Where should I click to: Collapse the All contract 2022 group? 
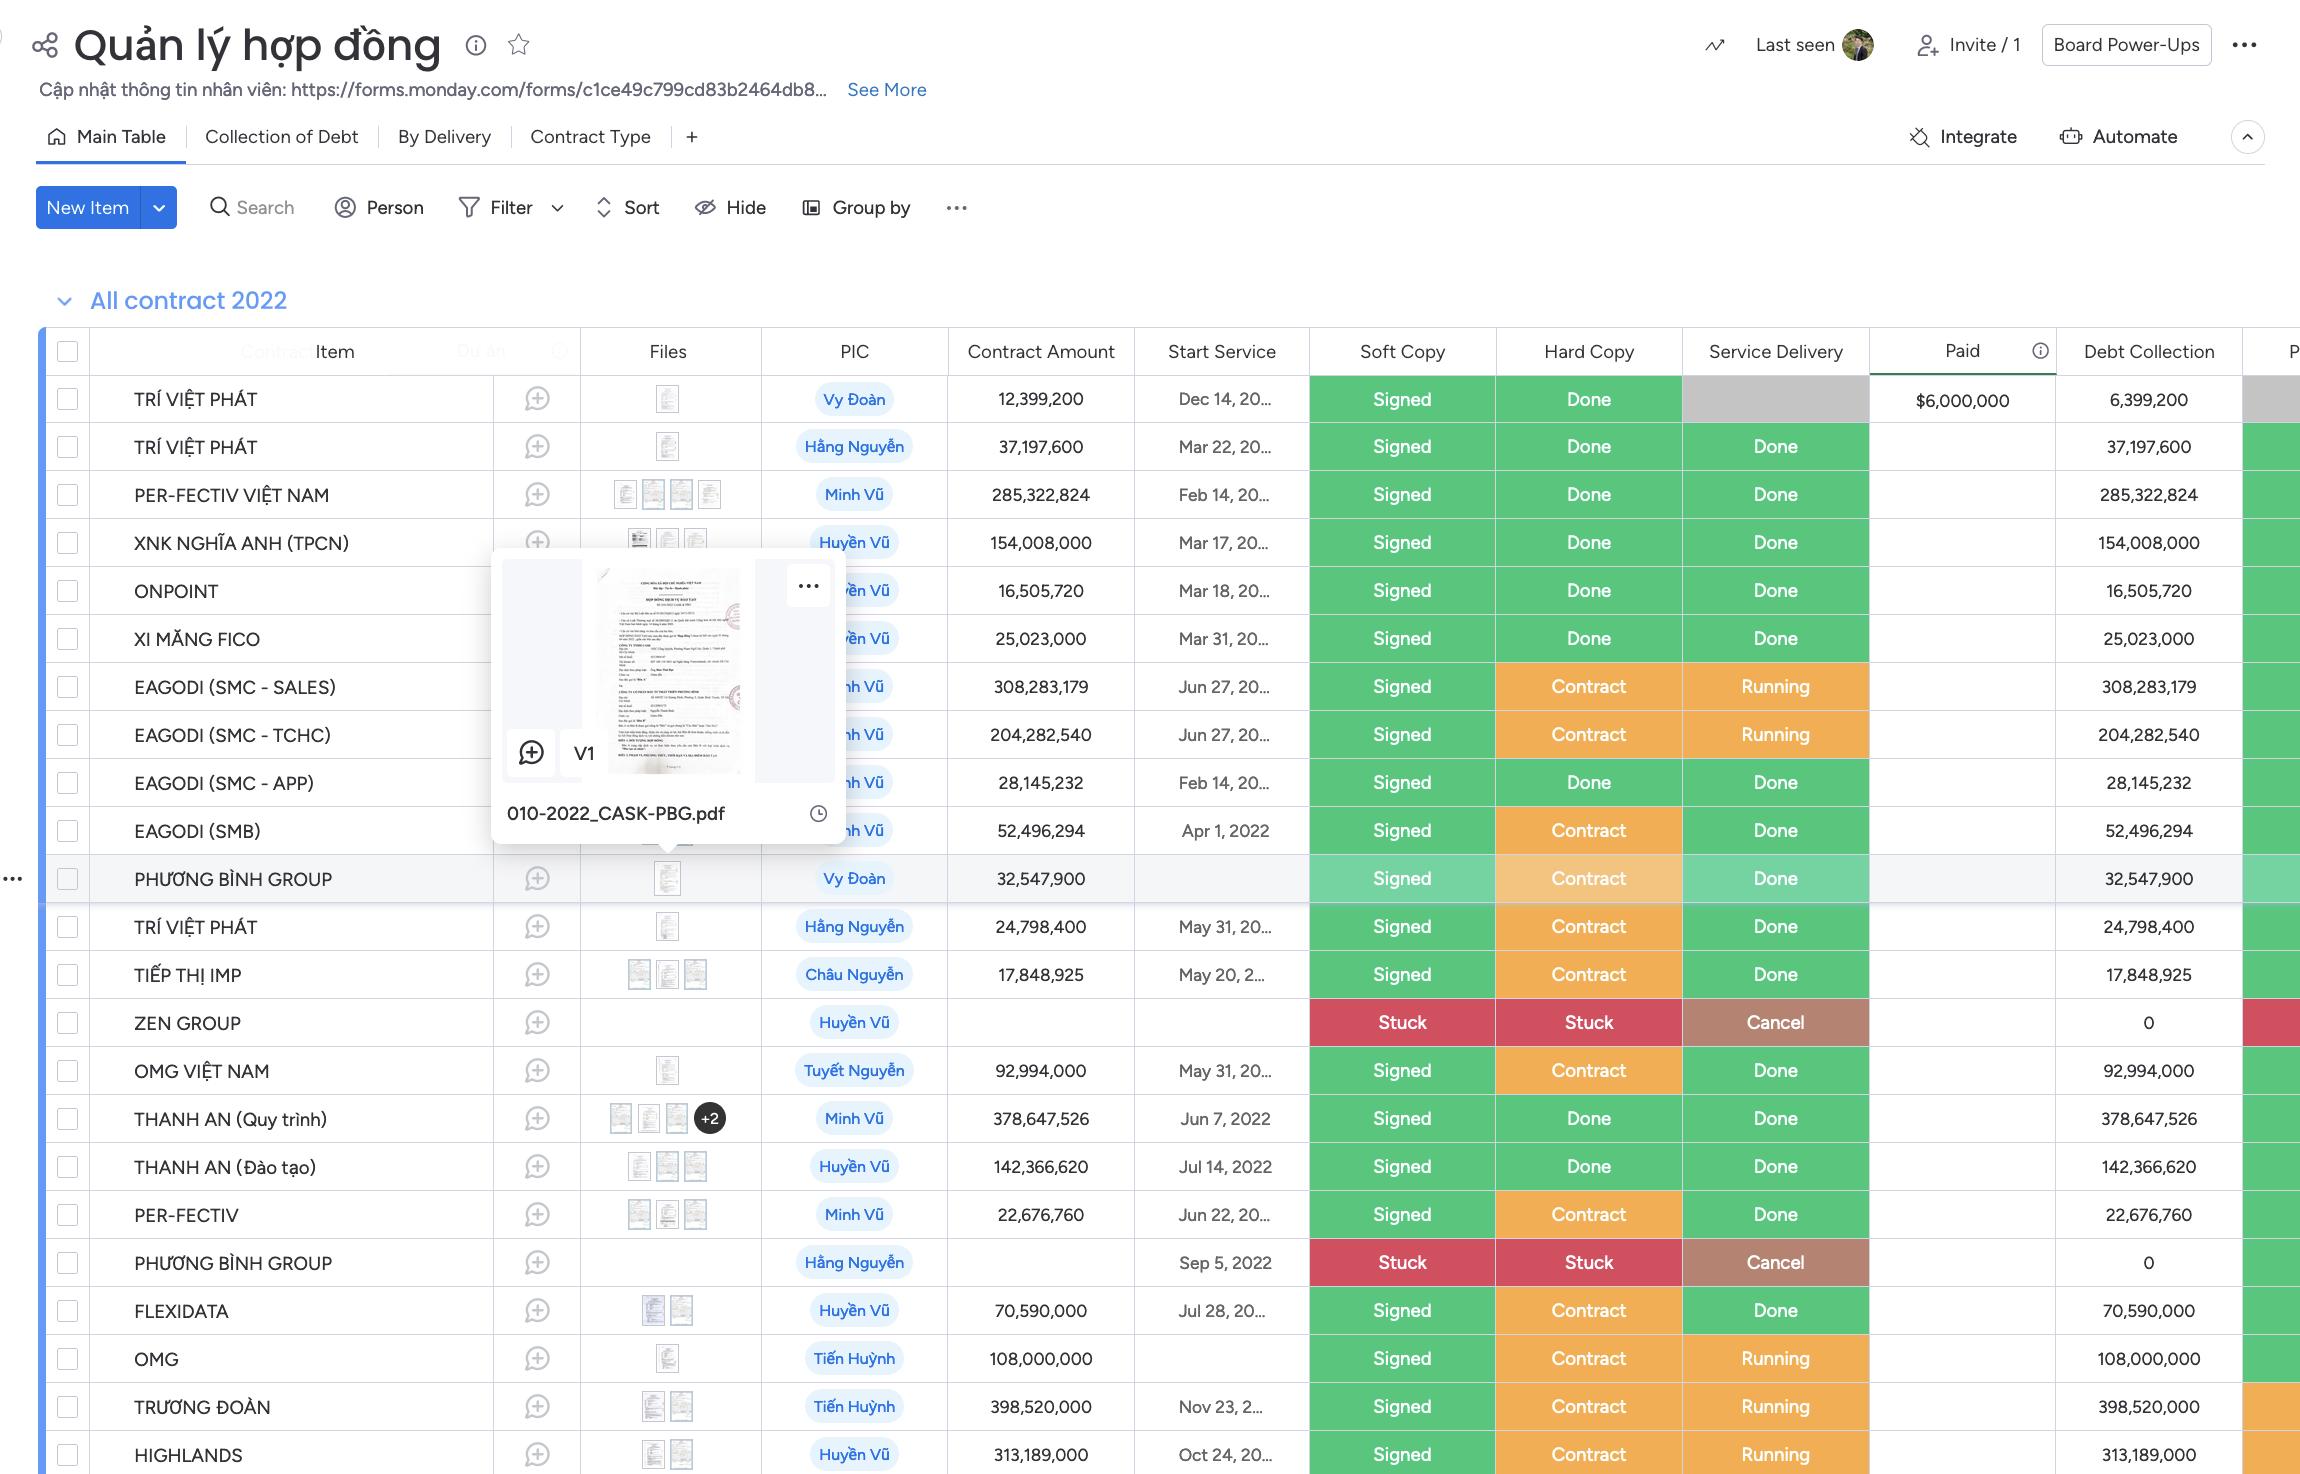[65, 301]
